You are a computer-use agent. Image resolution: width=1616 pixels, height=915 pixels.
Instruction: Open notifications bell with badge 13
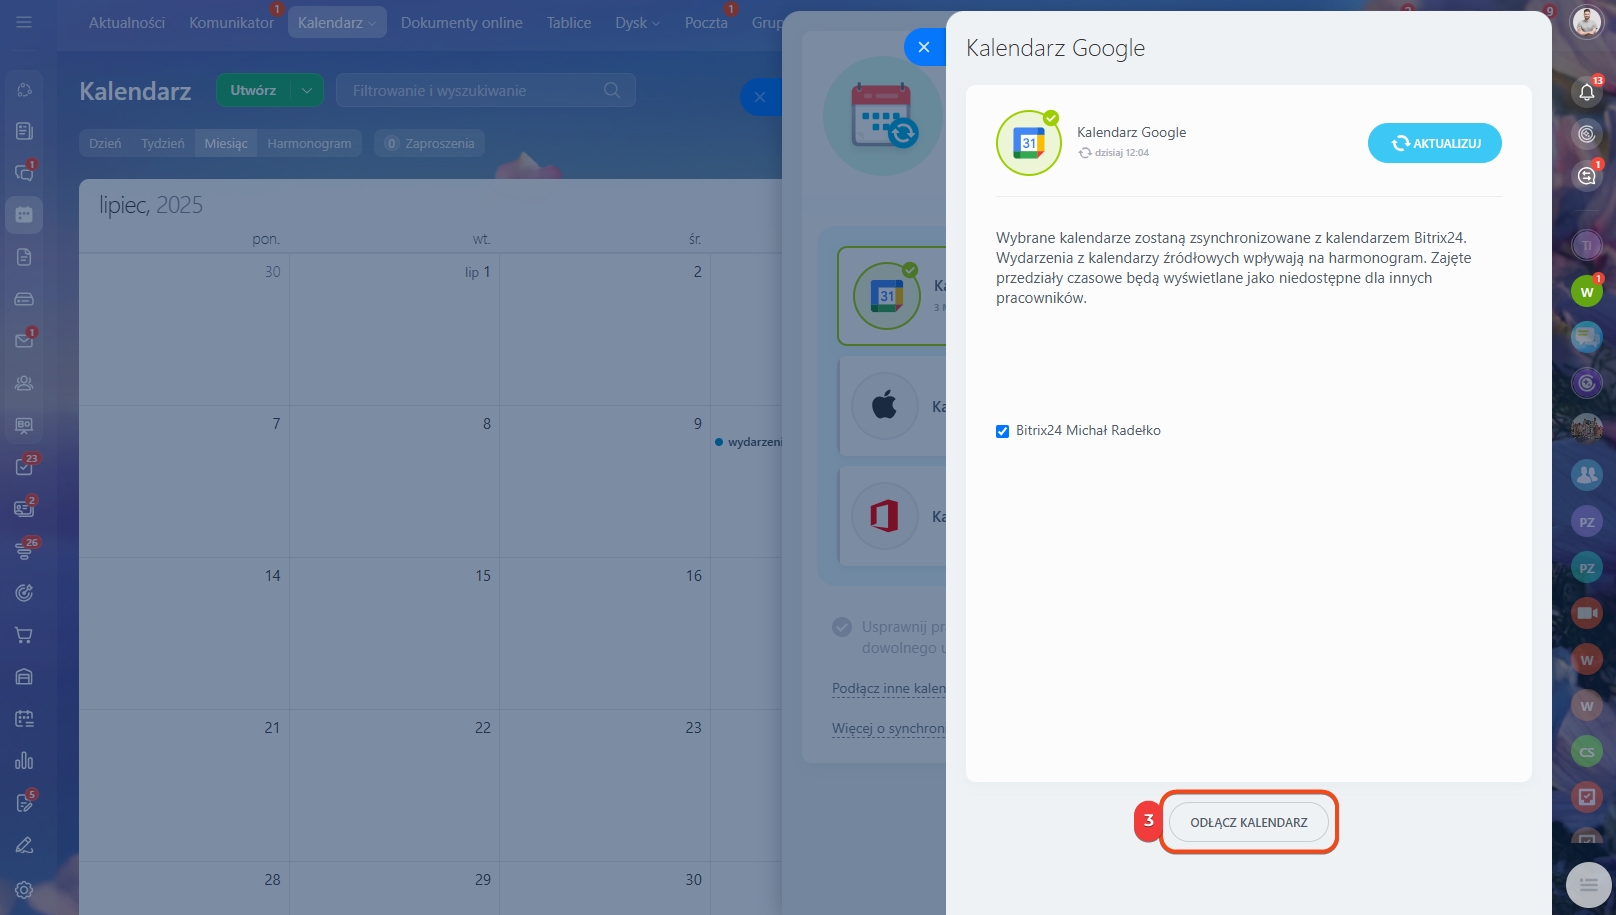click(1587, 91)
